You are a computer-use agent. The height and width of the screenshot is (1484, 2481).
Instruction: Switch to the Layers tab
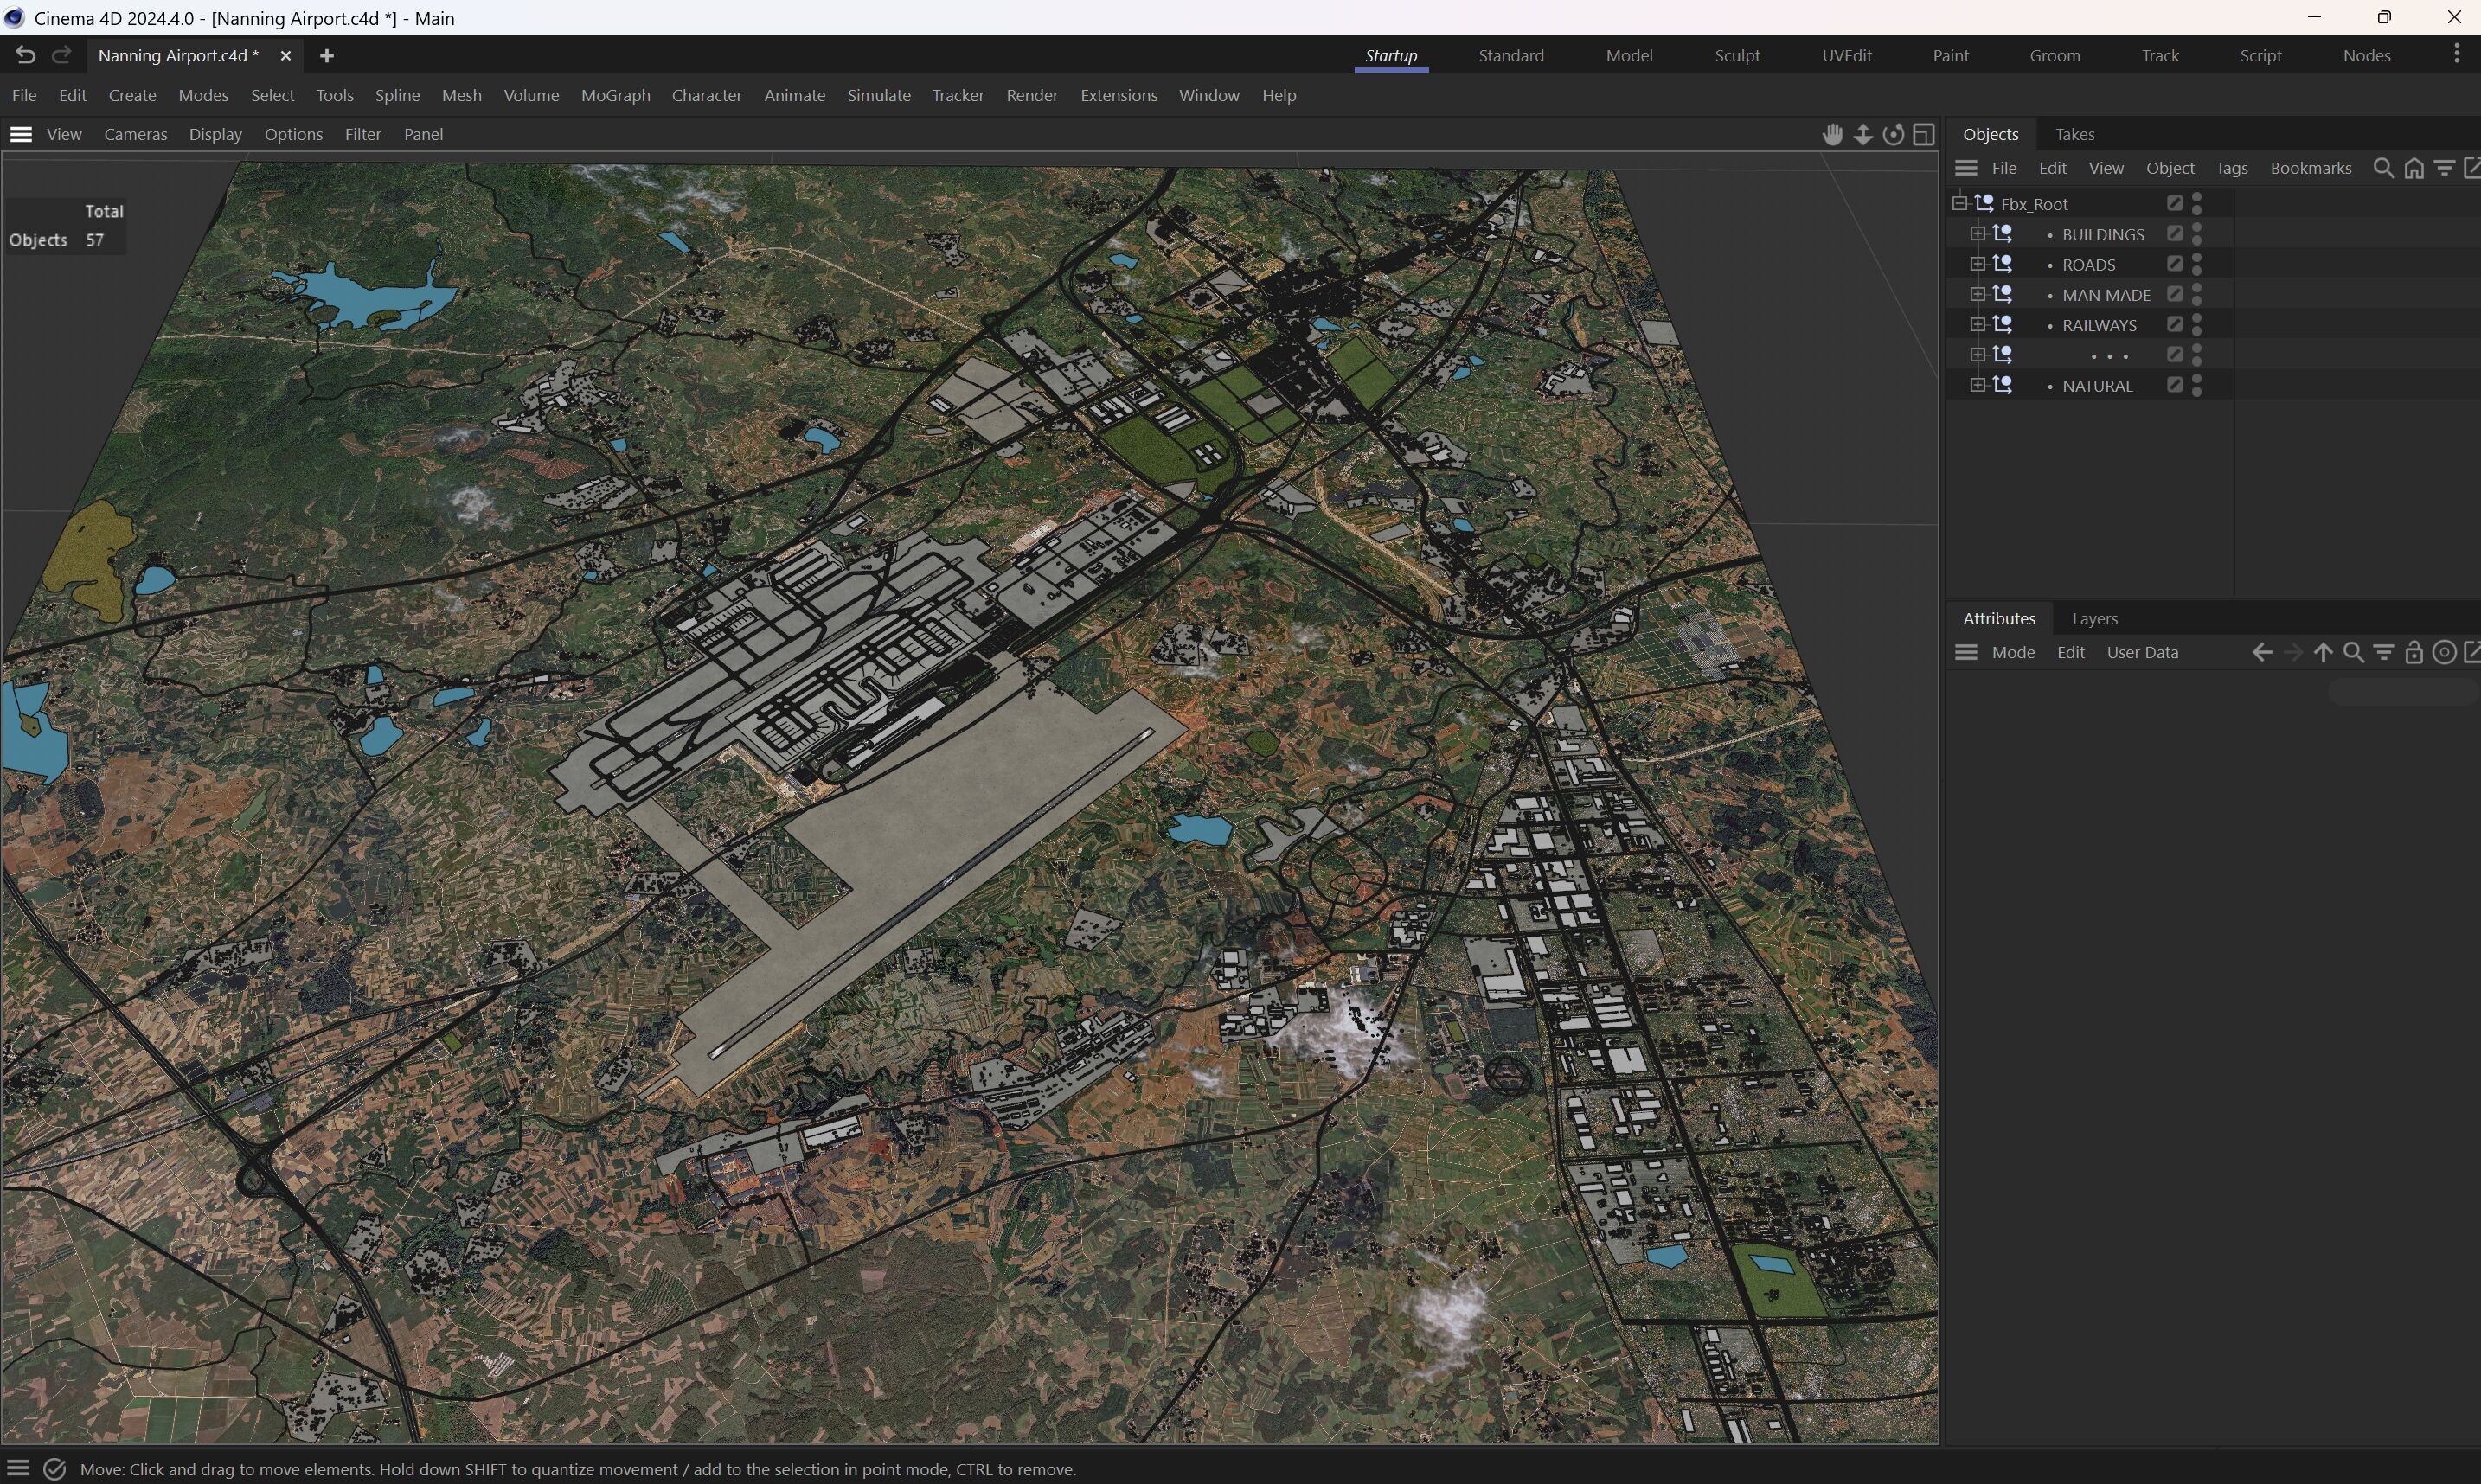point(2094,618)
